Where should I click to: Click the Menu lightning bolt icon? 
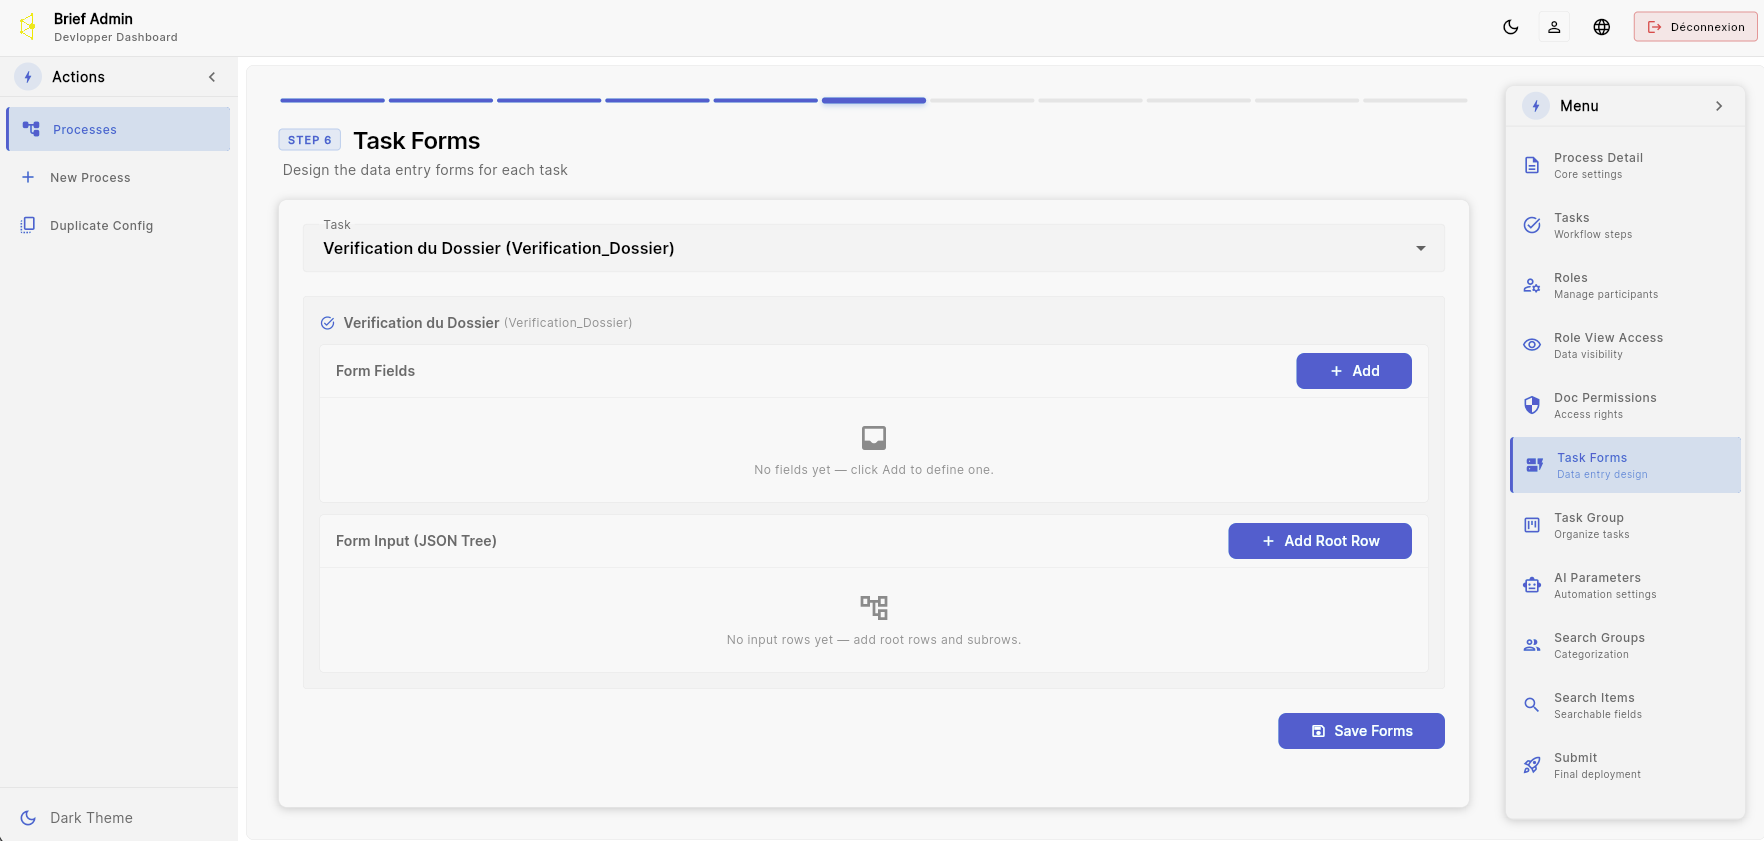coord(1536,106)
